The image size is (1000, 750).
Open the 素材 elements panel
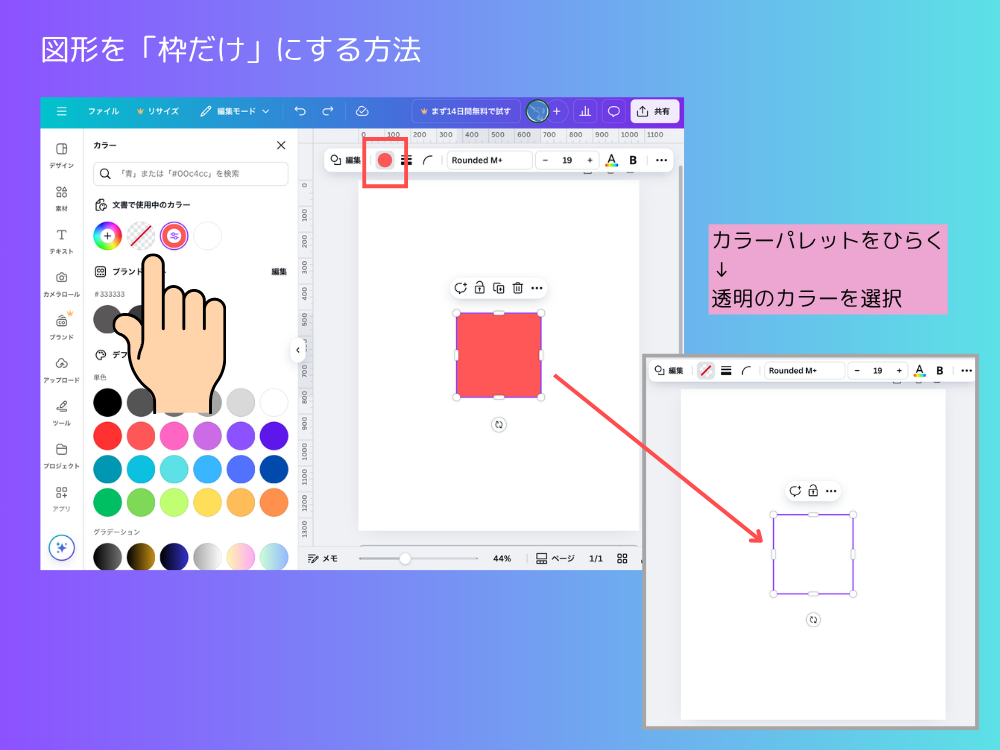point(62,198)
